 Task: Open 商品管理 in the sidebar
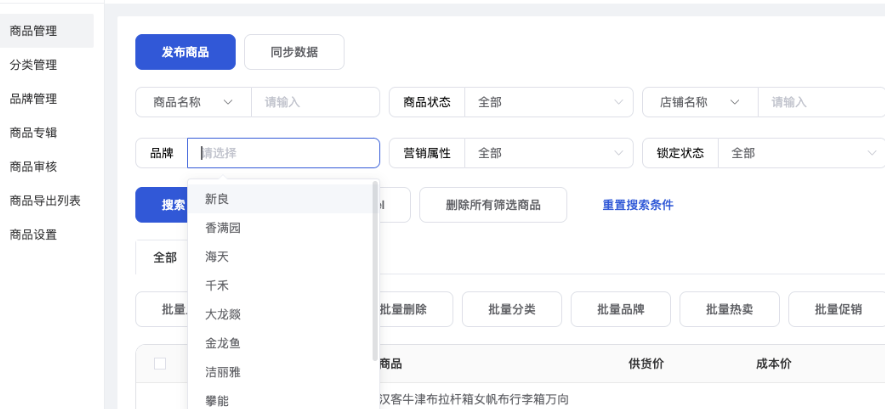[33, 31]
